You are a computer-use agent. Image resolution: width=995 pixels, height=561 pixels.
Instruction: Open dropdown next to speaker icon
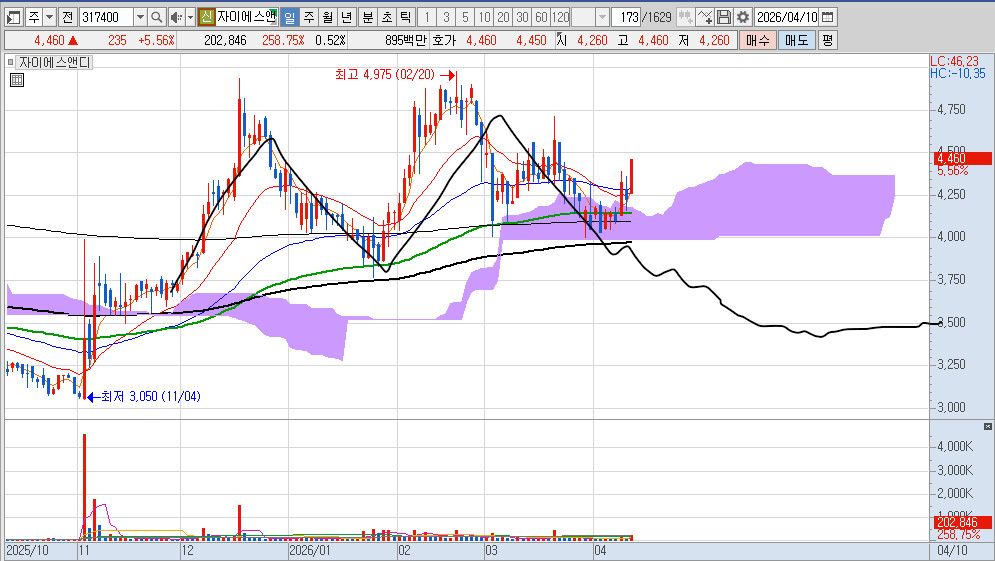189,17
